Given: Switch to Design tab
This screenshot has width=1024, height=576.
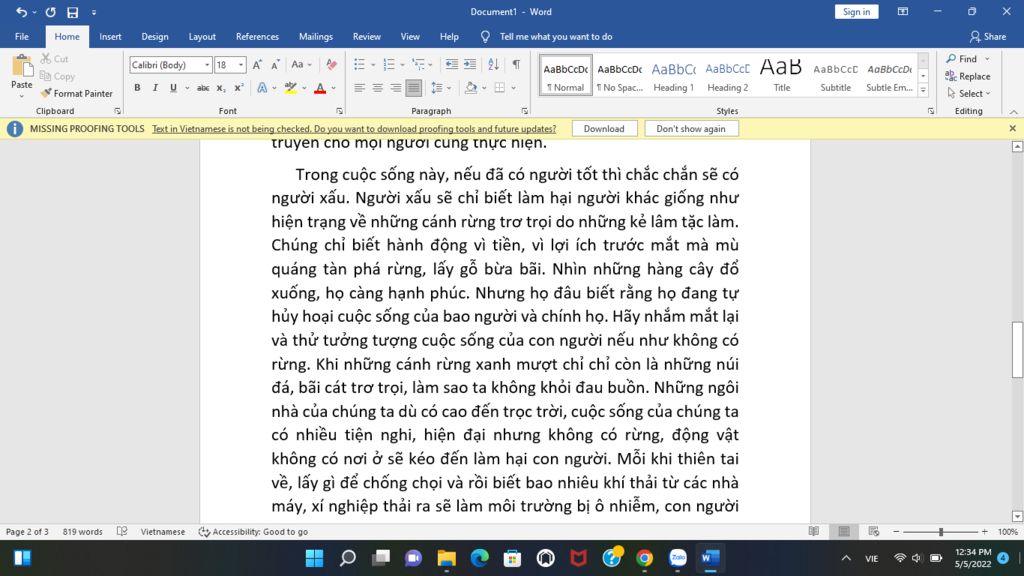Looking at the screenshot, I should pos(155,37).
